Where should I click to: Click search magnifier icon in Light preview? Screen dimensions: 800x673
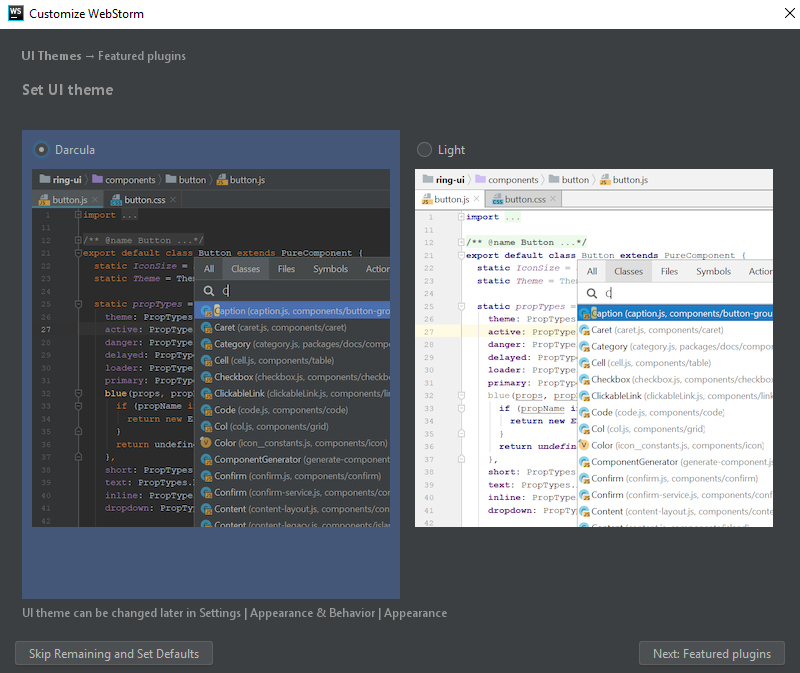591,293
